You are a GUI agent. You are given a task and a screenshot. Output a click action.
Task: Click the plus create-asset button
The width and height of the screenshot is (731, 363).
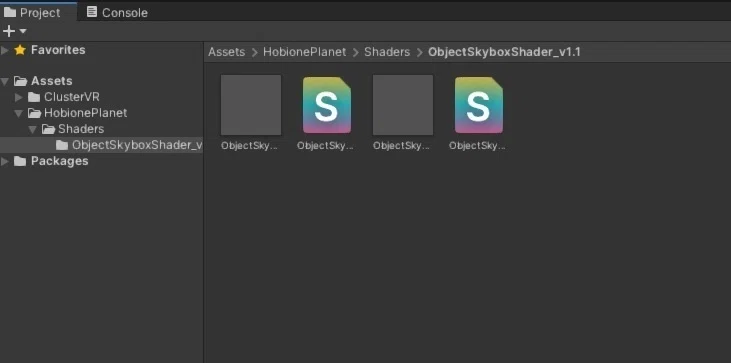[x=9, y=31]
